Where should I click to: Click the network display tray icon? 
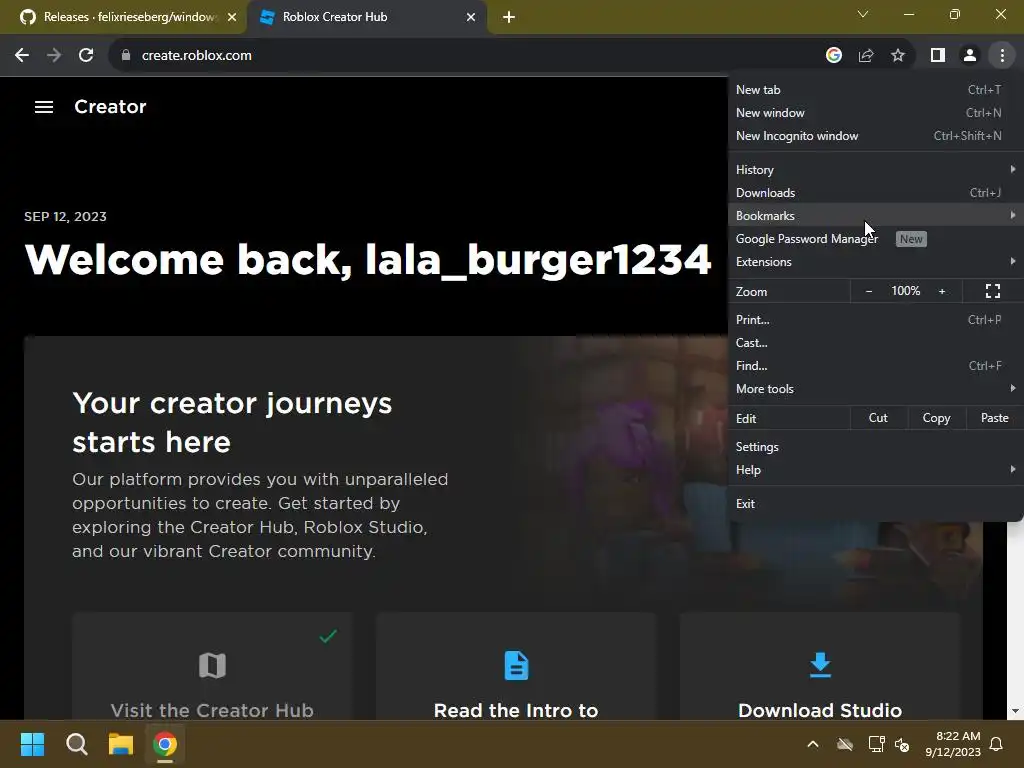pyautogui.click(x=876, y=744)
